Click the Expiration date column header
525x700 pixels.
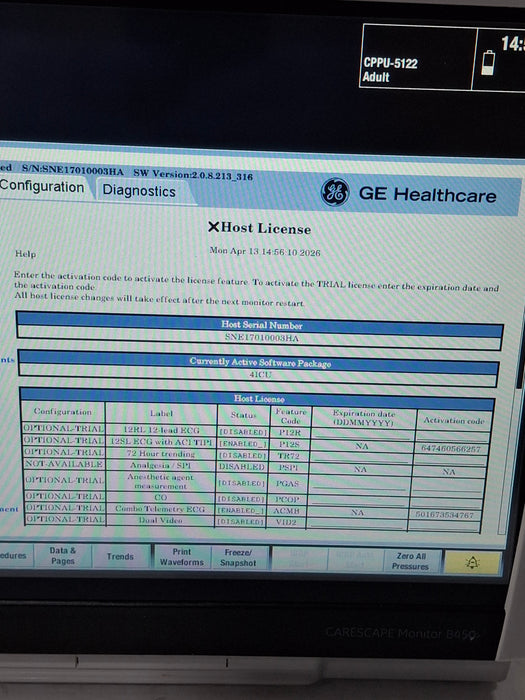pos(364,417)
